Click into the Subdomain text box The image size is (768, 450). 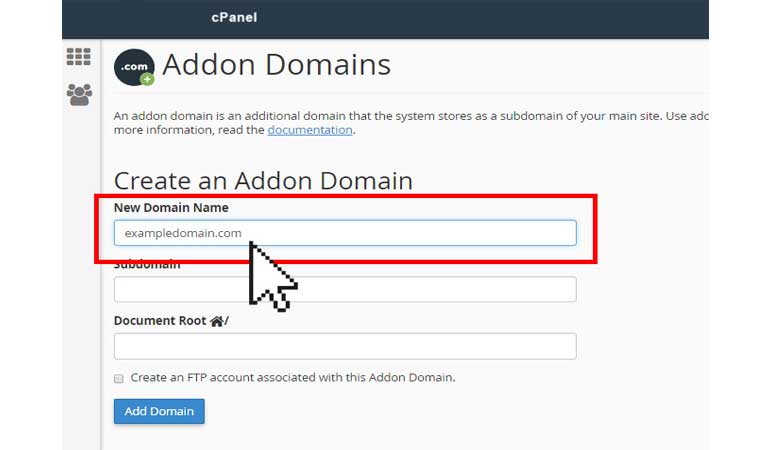[x=345, y=289]
